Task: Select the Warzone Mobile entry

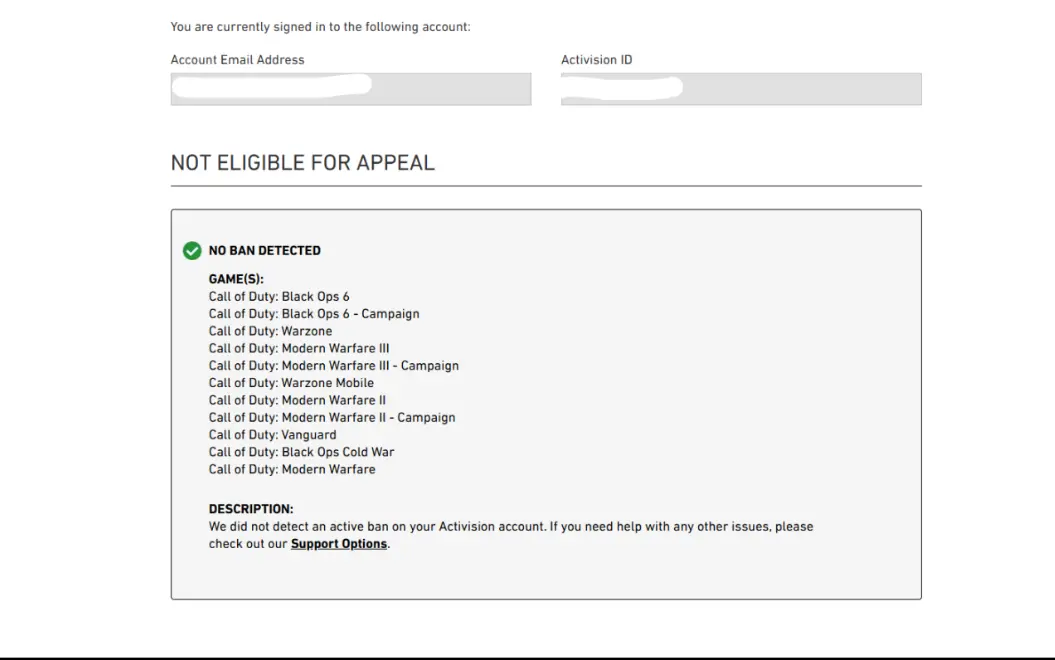Action: tap(291, 383)
